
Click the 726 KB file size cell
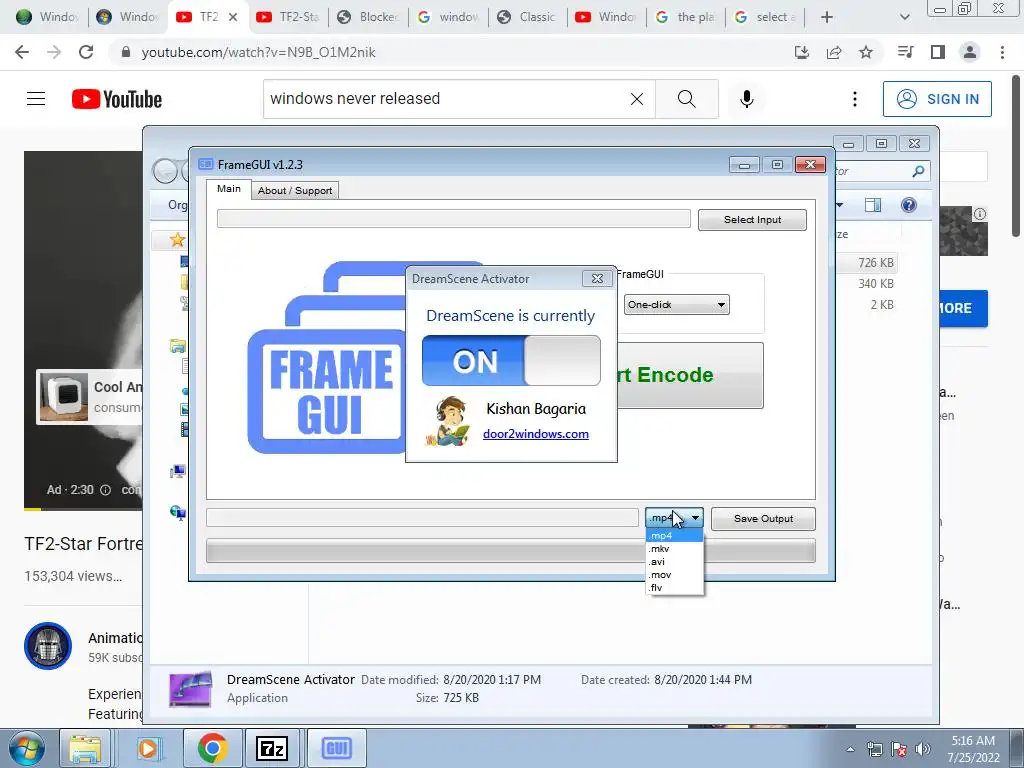tap(876, 263)
